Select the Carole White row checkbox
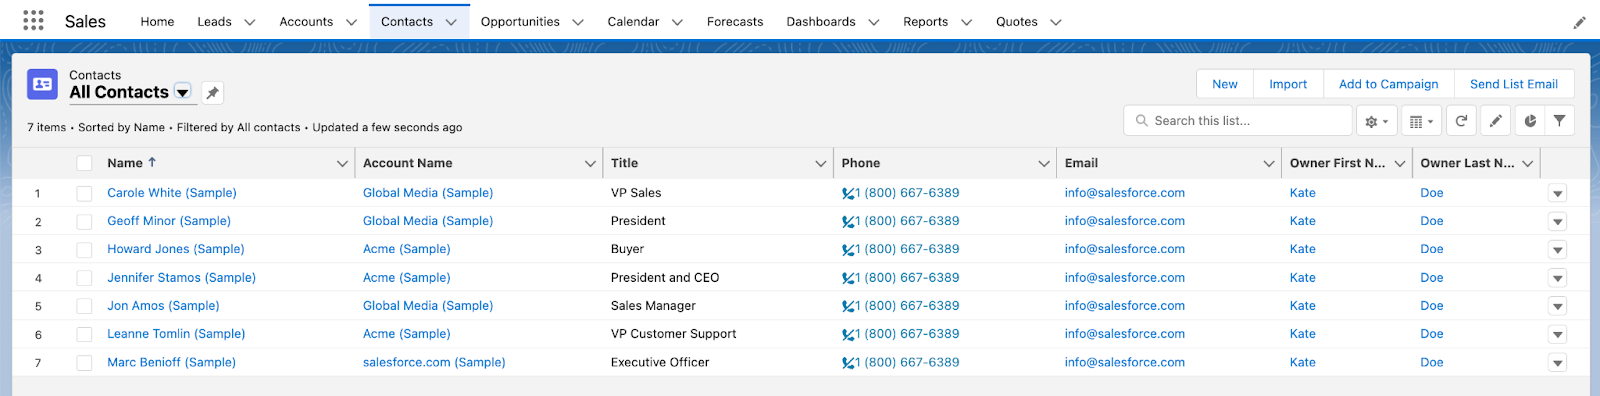 (84, 193)
